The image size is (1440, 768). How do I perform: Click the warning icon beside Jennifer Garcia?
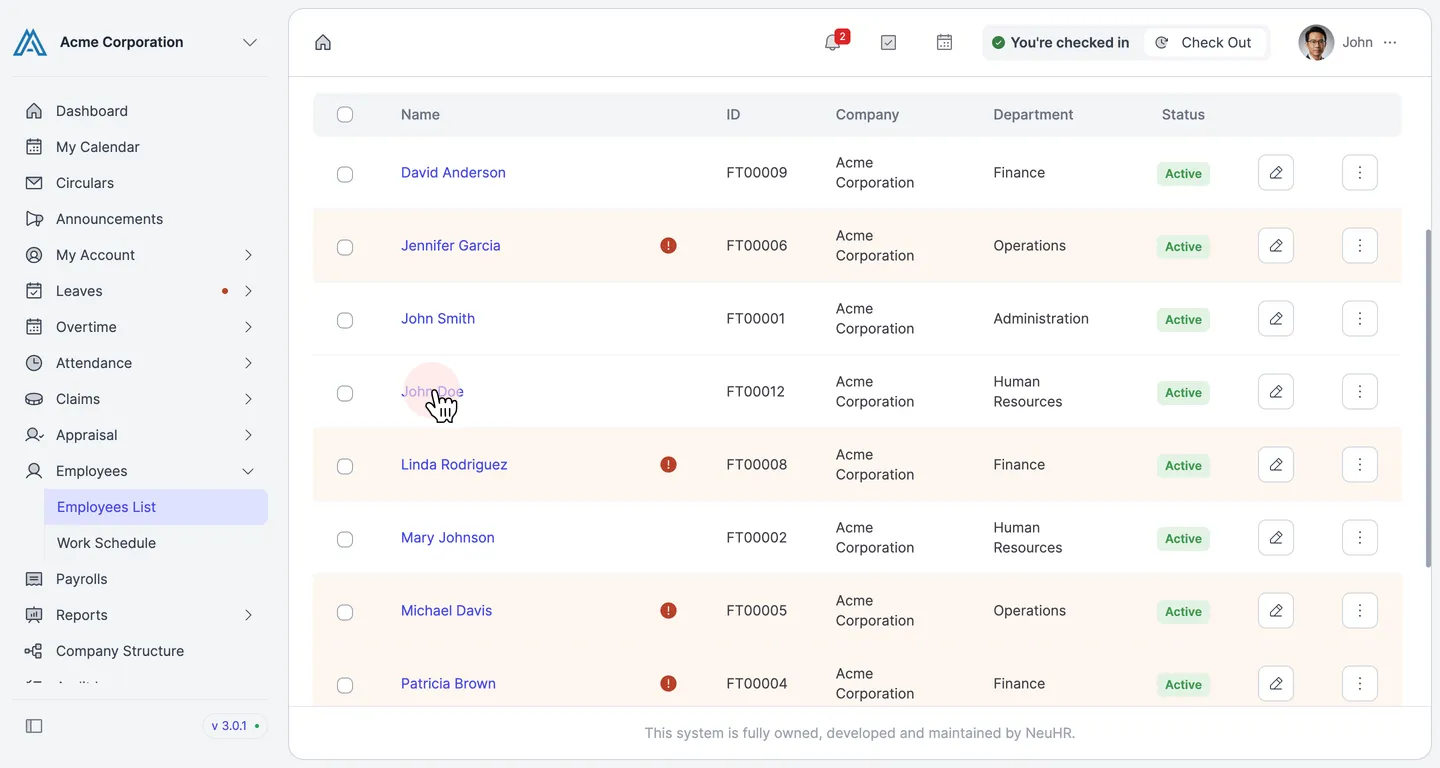click(669, 245)
